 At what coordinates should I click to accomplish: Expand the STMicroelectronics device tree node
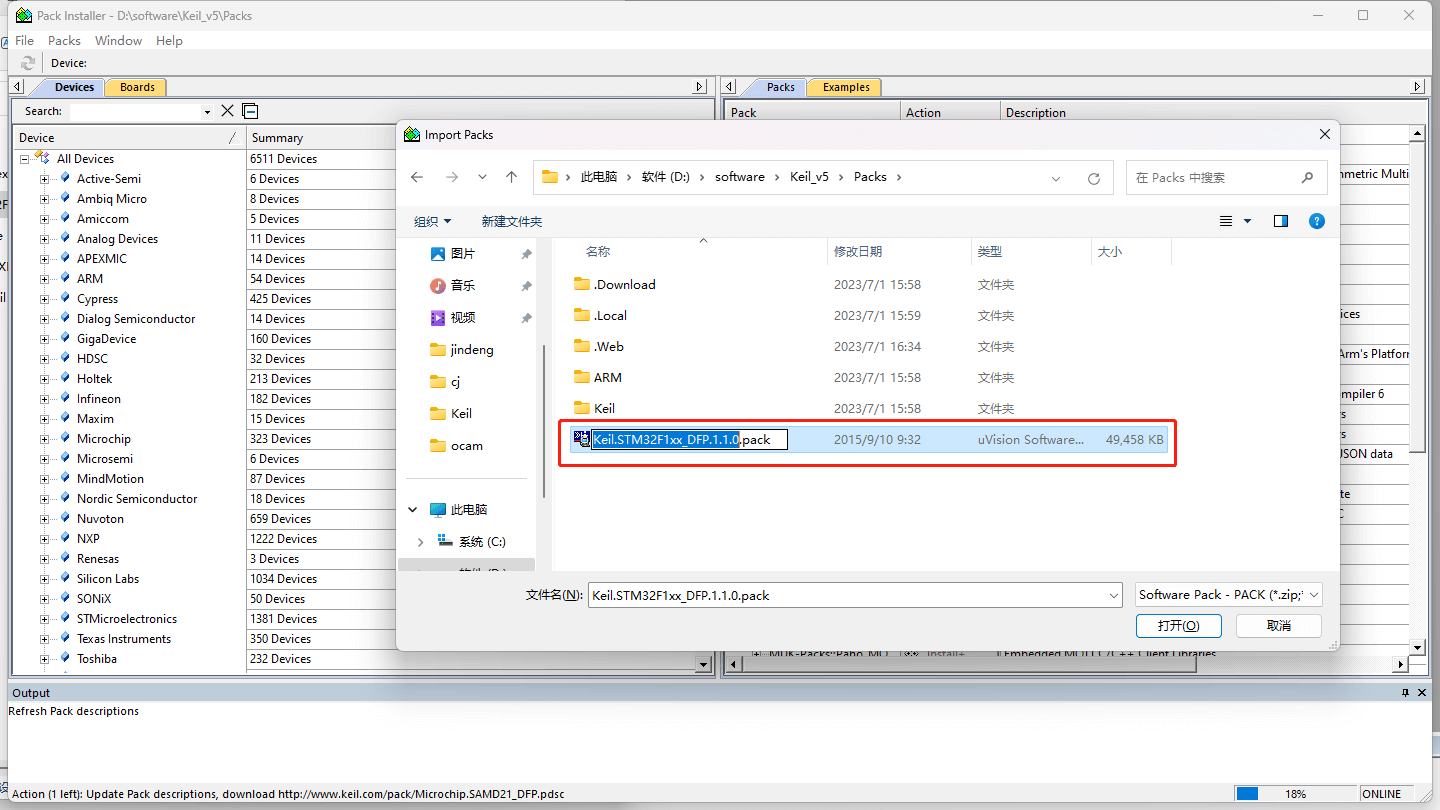pos(44,619)
